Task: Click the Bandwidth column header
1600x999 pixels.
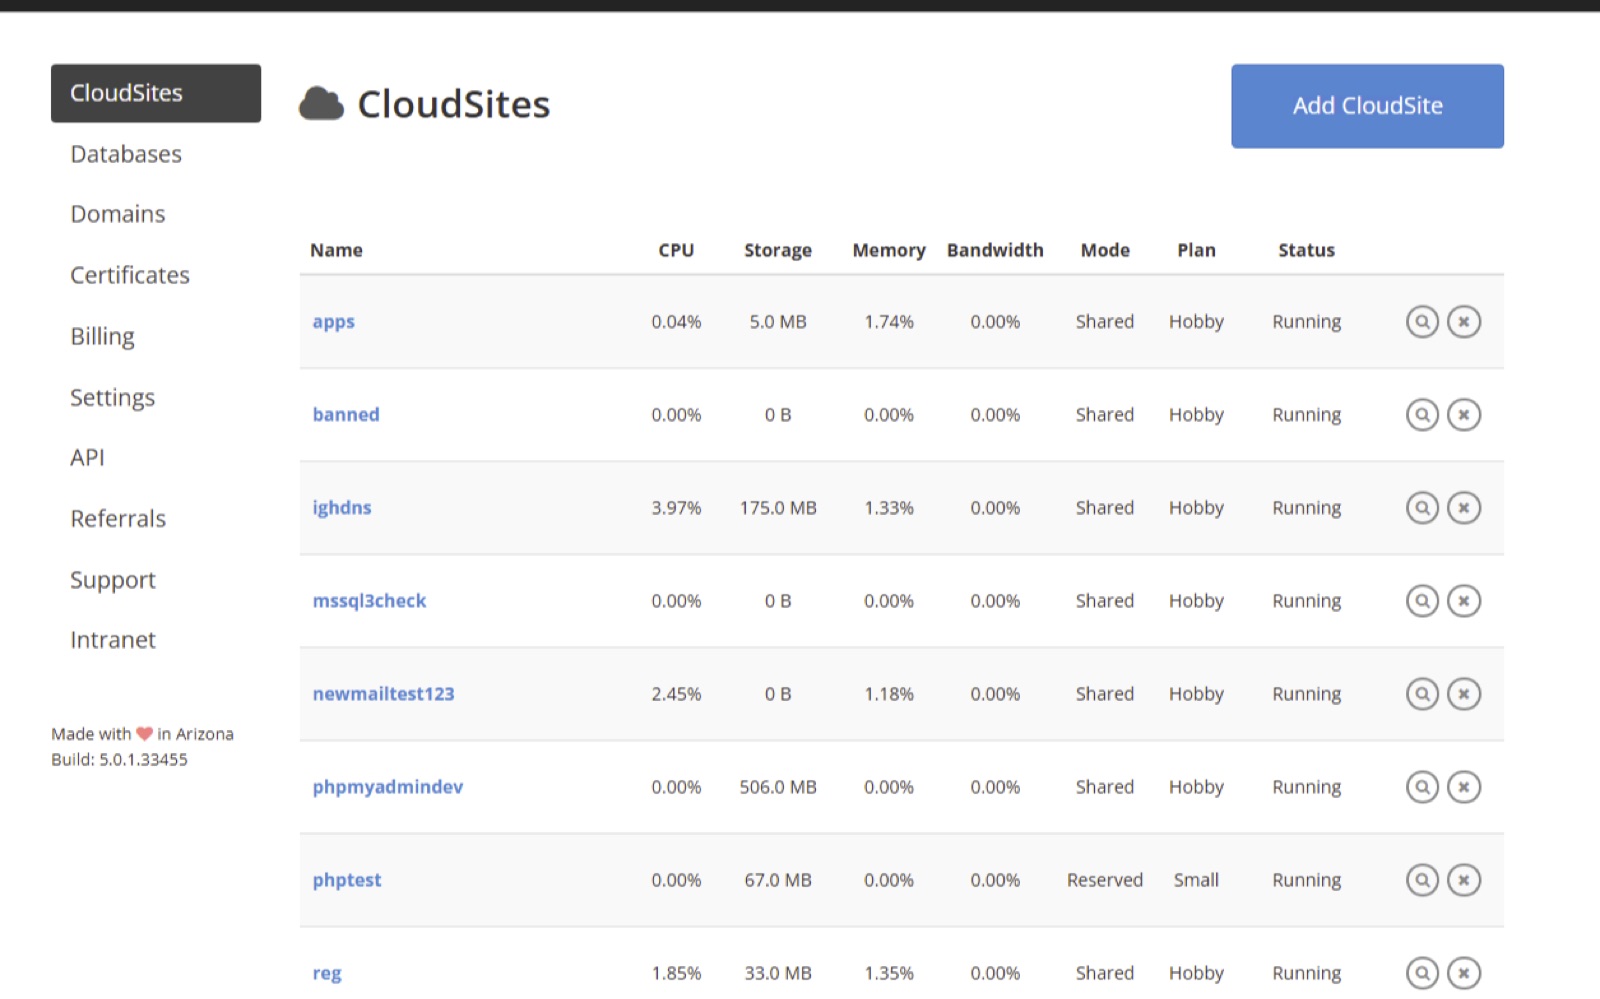Action: click(x=995, y=250)
